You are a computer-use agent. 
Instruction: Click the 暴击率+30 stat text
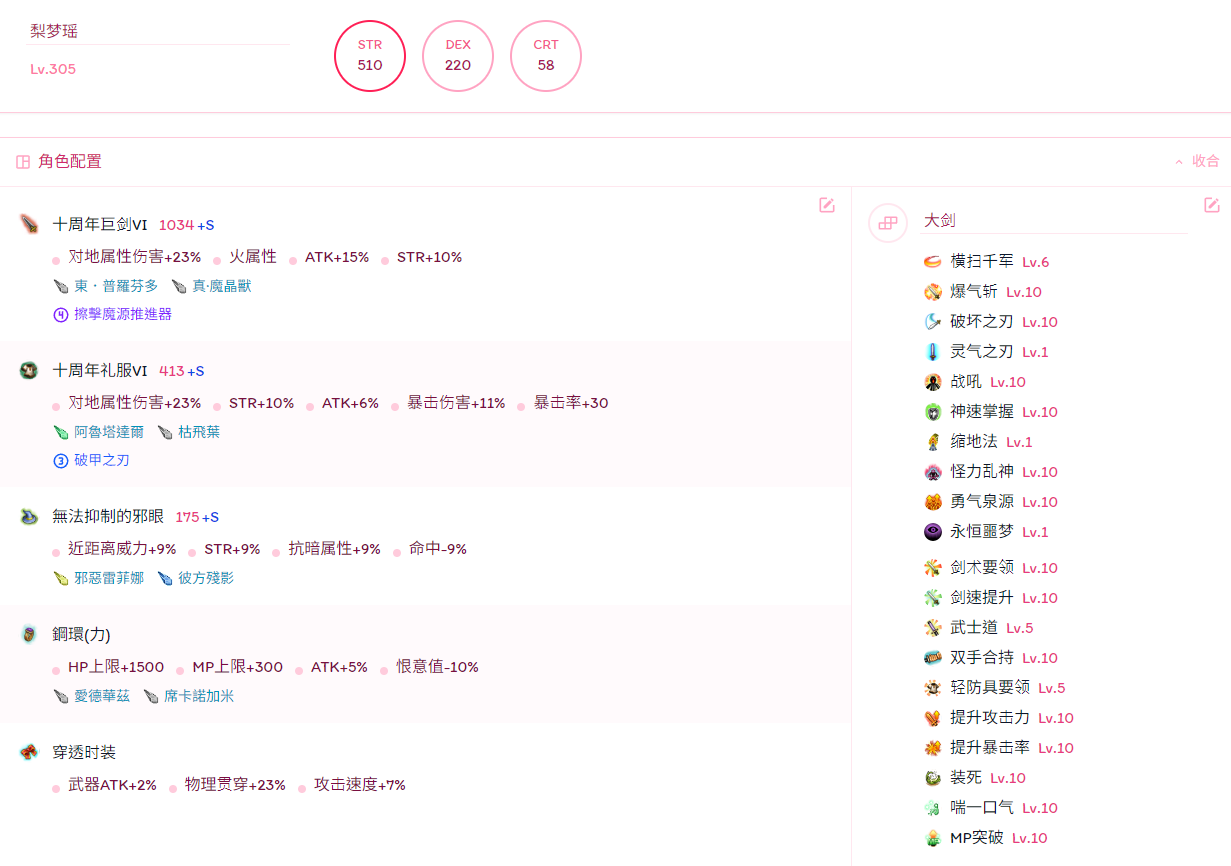[571, 403]
